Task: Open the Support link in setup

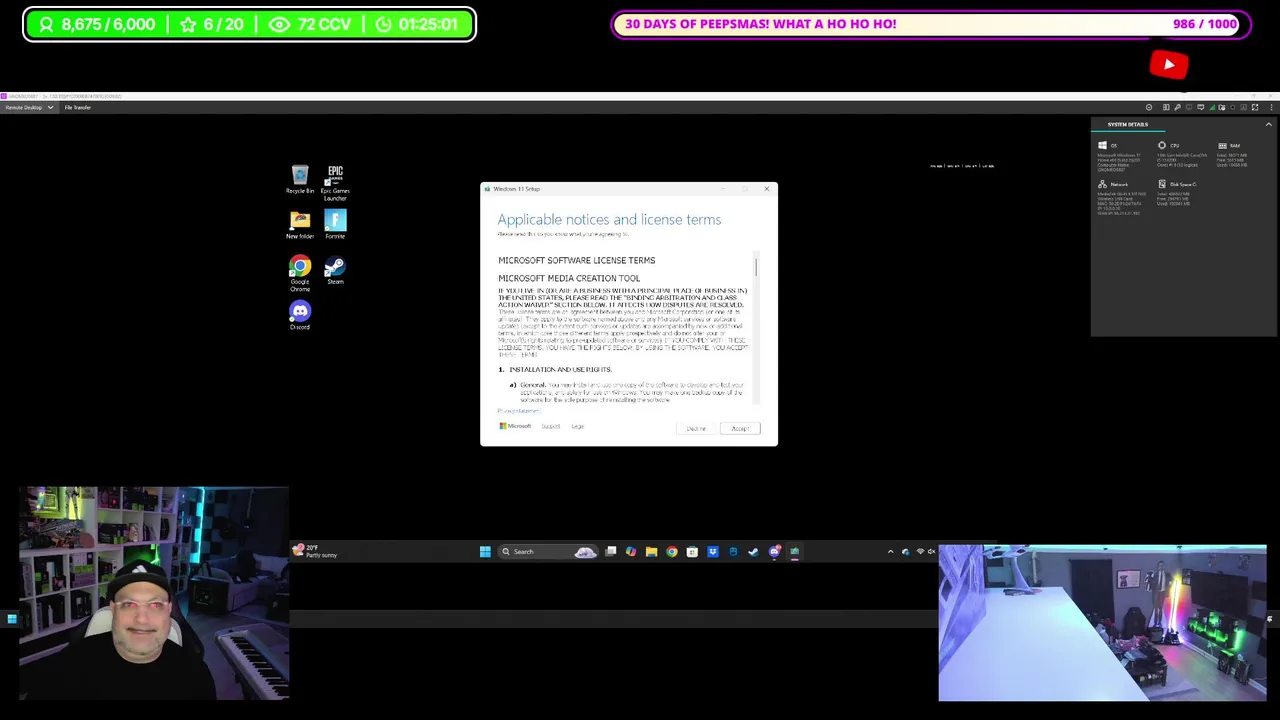Action: point(551,427)
